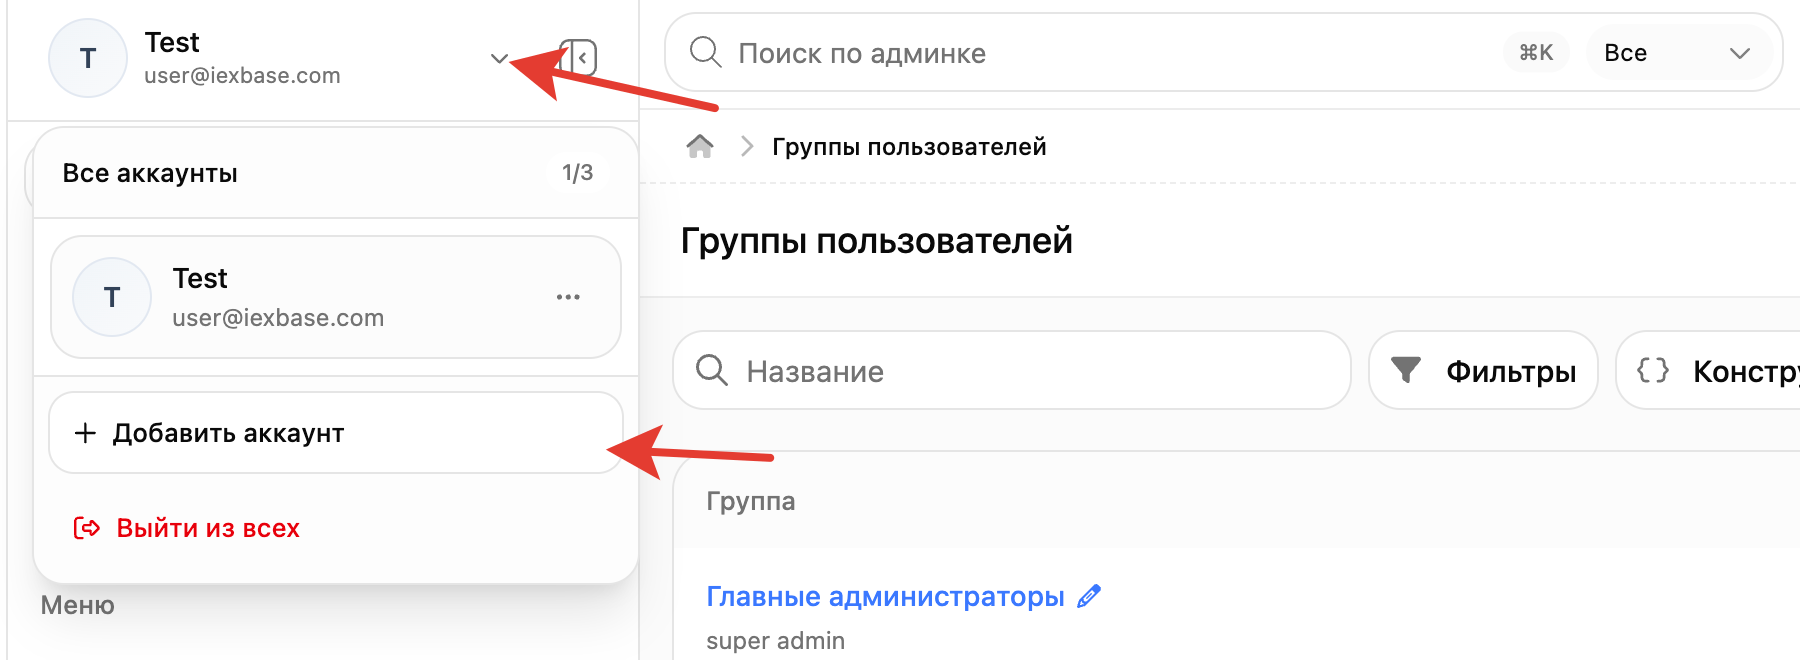Viewport: 1800px width, 660px height.
Task: Choose Добавить аккаунт
Action: [x=336, y=433]
